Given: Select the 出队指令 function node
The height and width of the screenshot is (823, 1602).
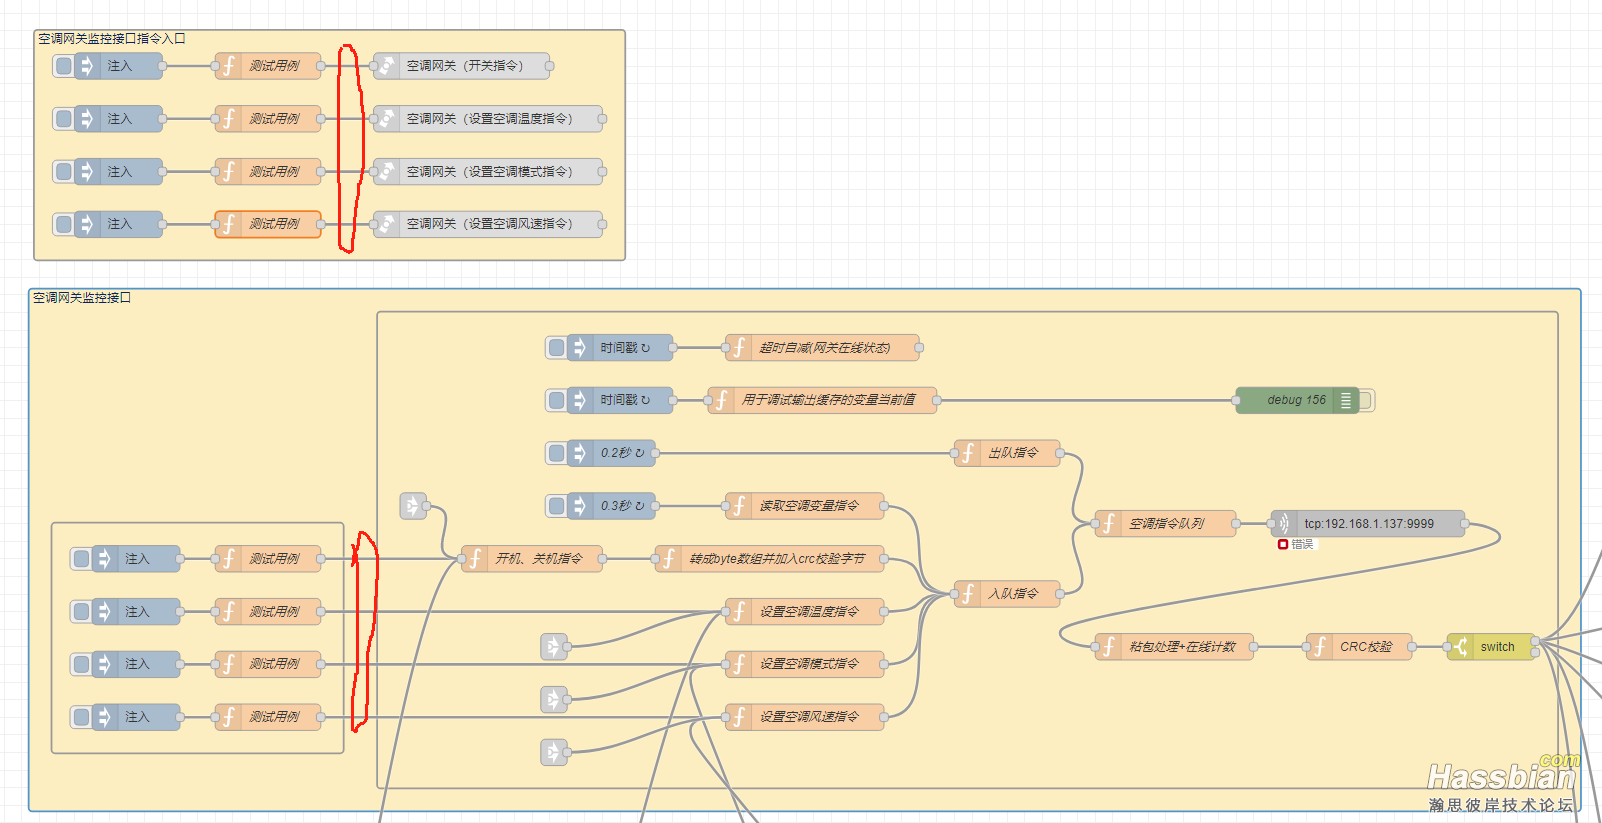Looking at the screenshot, I should point(1007,453).
